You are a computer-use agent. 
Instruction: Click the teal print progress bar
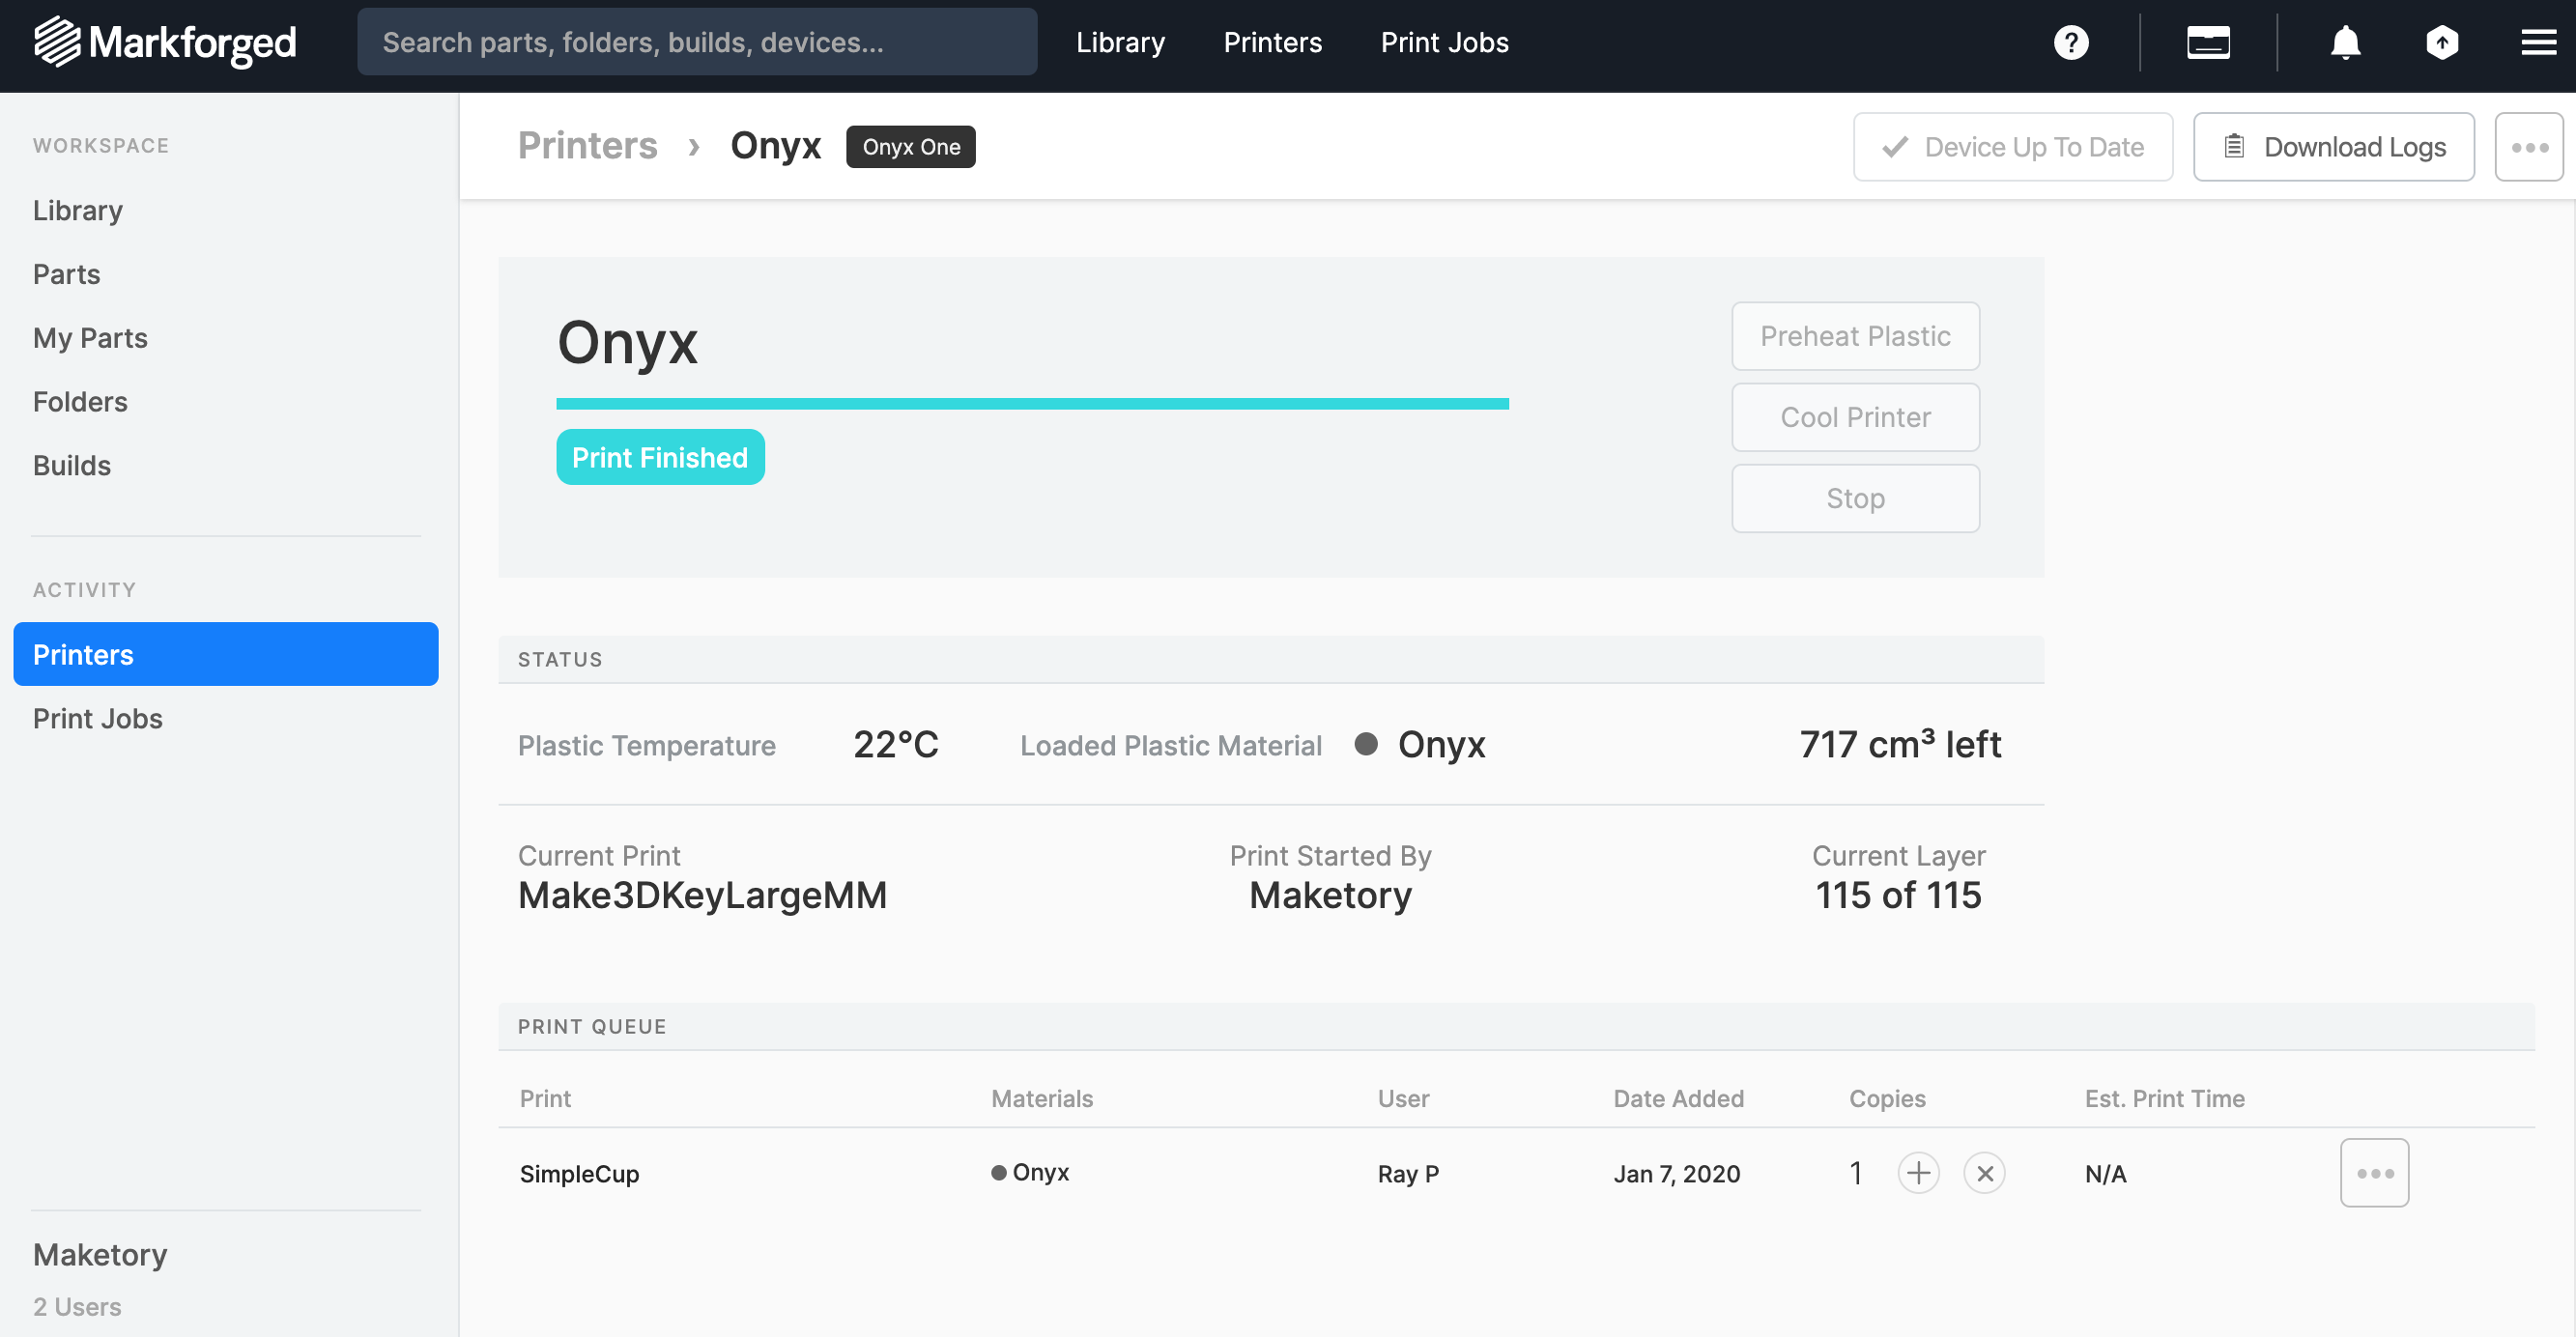pos(1033,404)
